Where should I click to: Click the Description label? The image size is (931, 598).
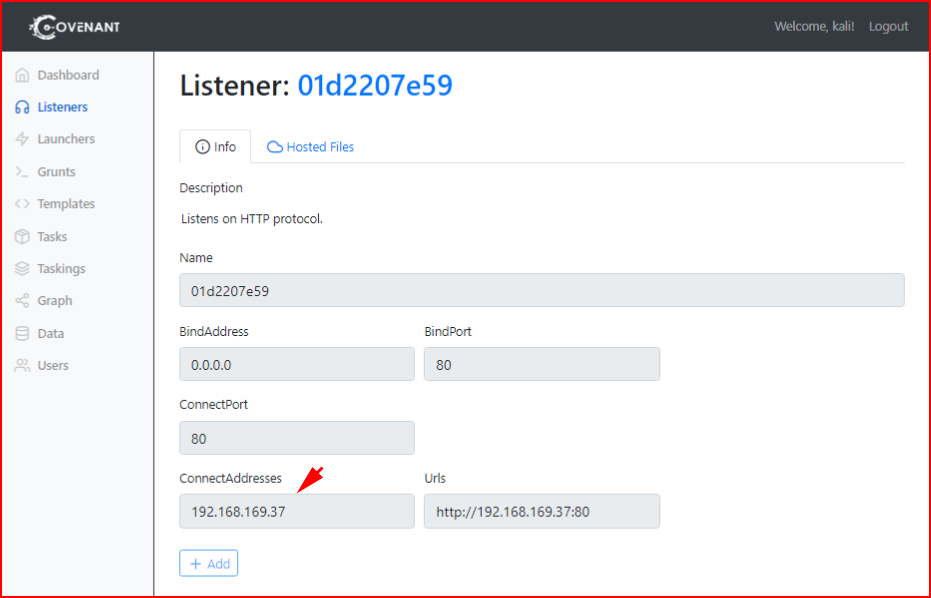pos(211,188)
